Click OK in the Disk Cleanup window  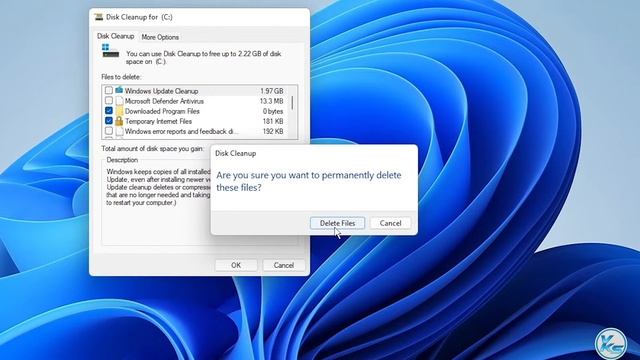[x=236, y=265]
